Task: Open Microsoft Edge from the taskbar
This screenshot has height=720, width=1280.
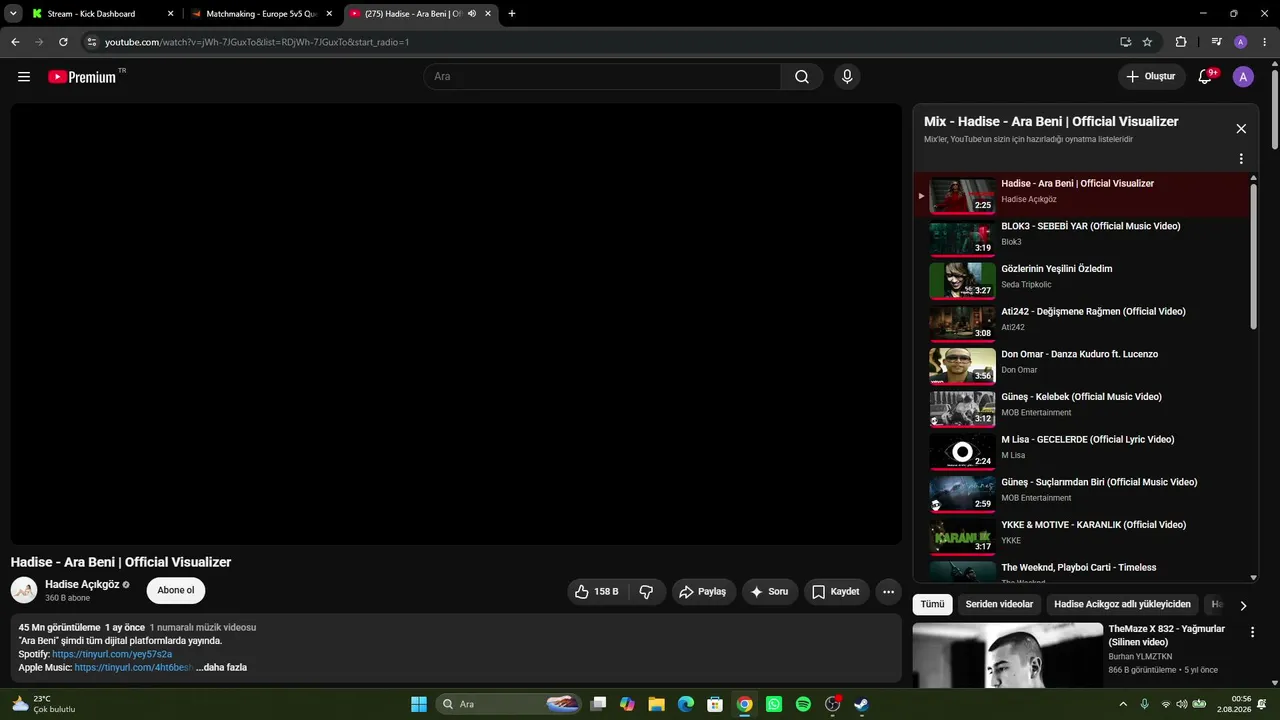Action: [x=686, y=704]
